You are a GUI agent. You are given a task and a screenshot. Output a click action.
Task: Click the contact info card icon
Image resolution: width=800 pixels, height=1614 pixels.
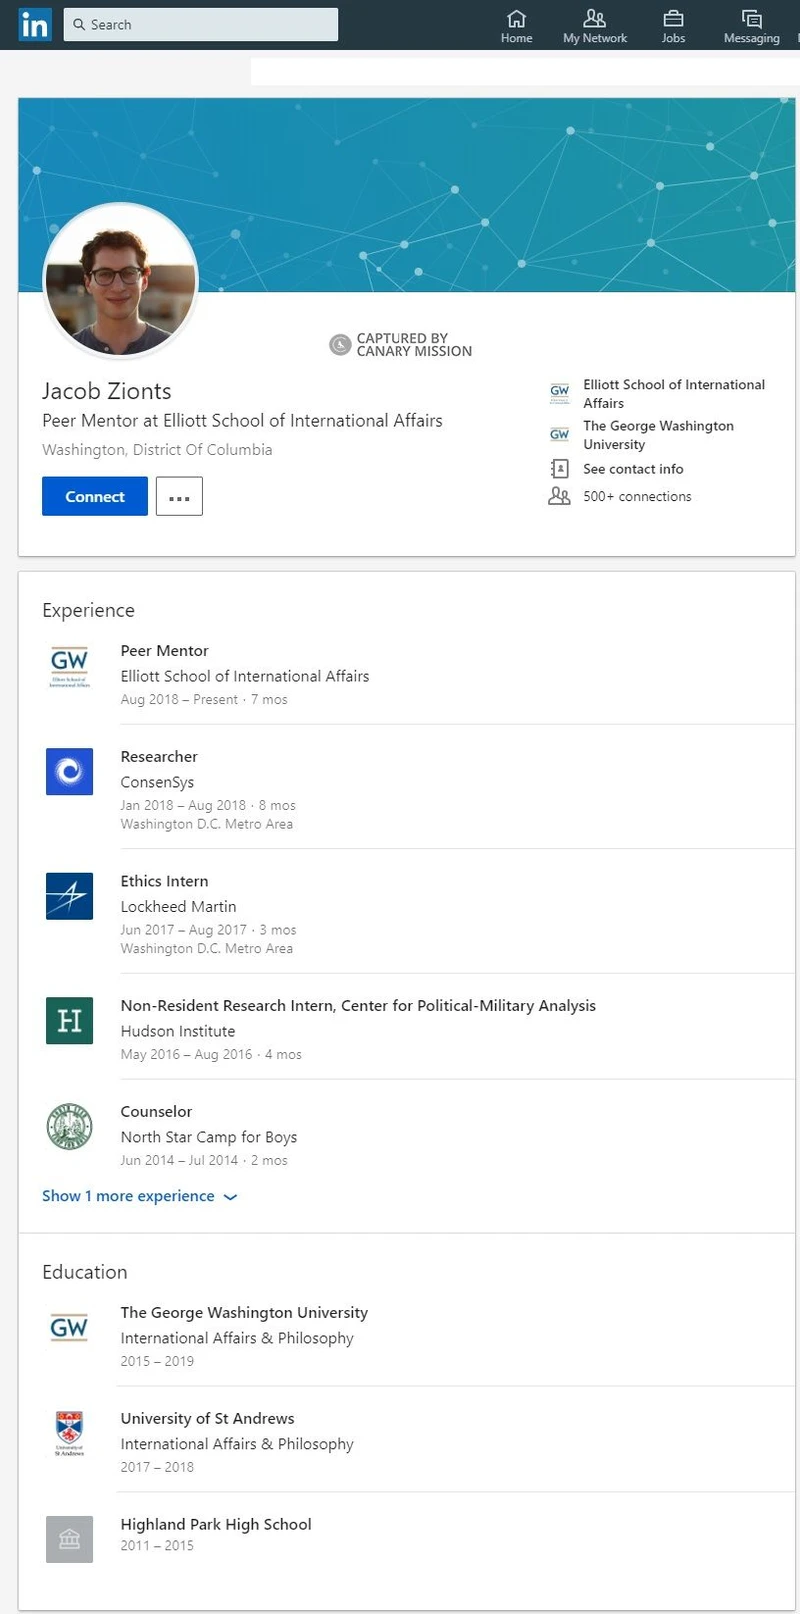pyautogui.click(x=559, y=469)
